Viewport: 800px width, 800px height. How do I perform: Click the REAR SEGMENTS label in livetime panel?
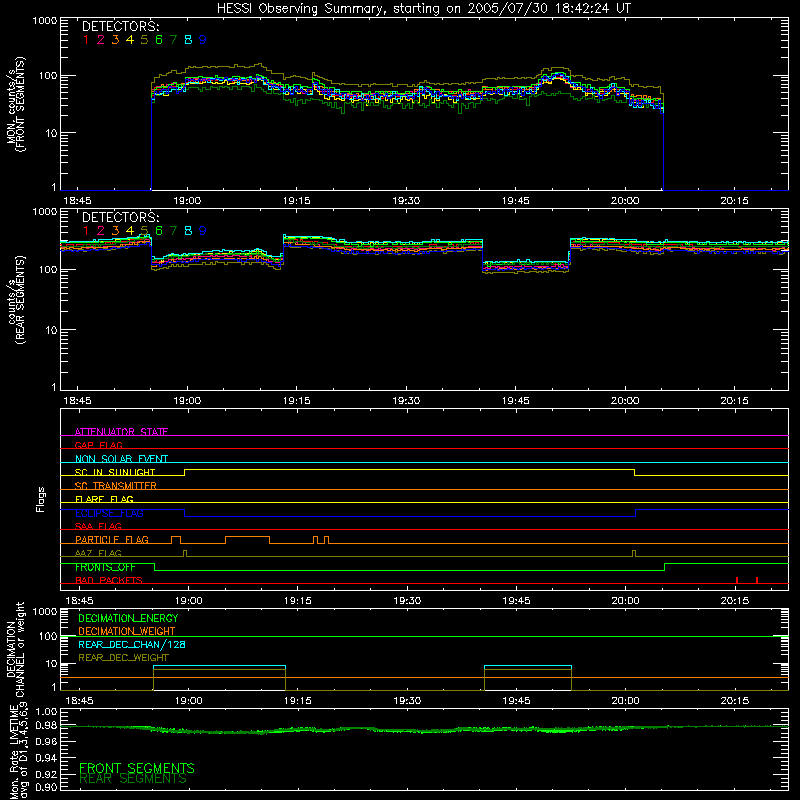[133, 779]
